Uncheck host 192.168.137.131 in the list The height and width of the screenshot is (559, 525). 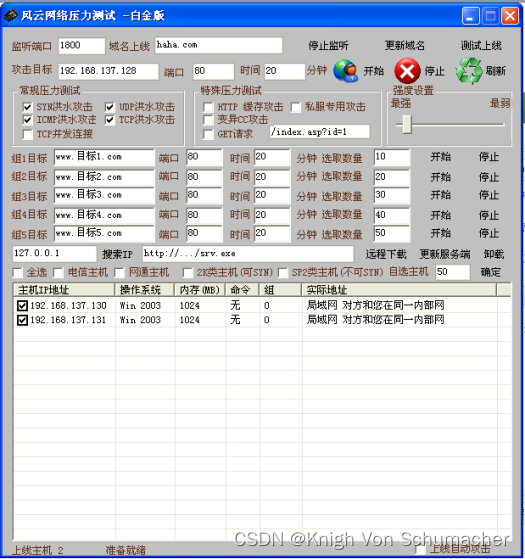[22, 320]
